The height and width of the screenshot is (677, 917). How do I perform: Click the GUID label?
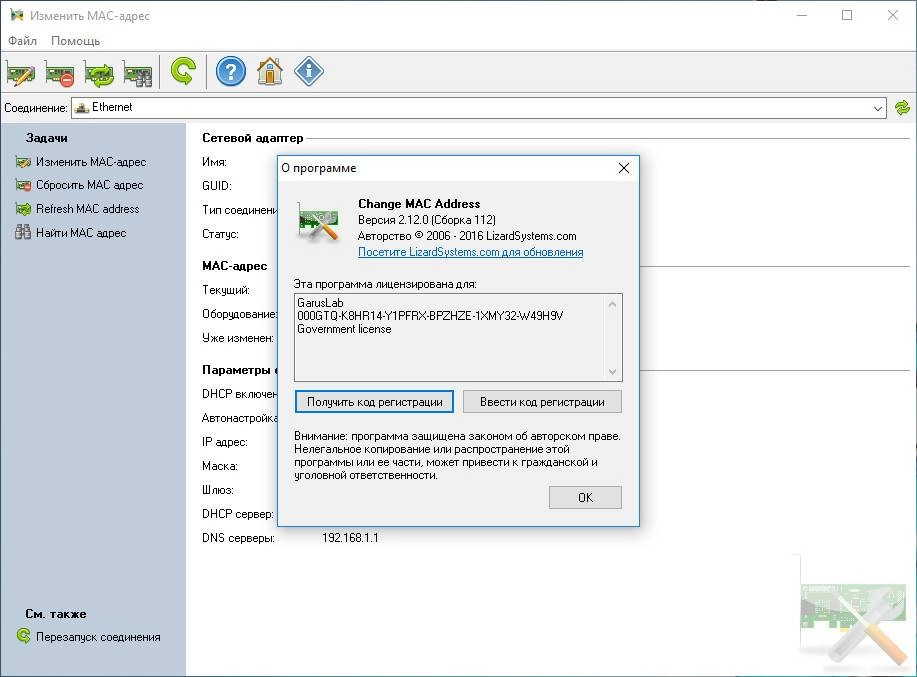coord(217,186)
